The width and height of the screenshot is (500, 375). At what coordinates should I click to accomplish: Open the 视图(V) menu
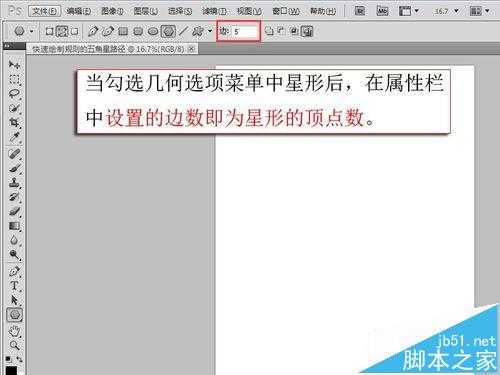pos(249,11)
